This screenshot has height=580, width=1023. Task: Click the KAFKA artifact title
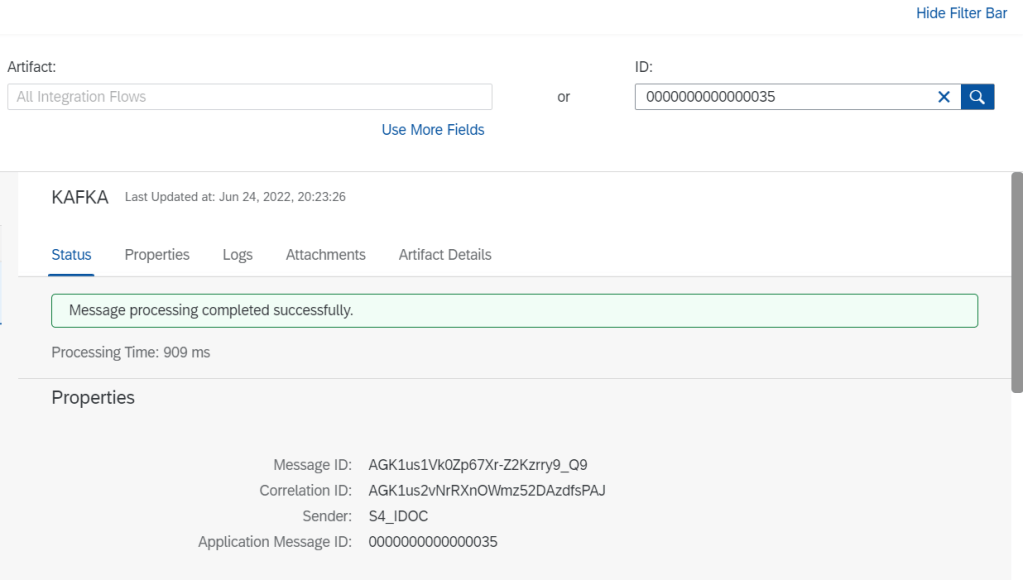coord(80,197)
